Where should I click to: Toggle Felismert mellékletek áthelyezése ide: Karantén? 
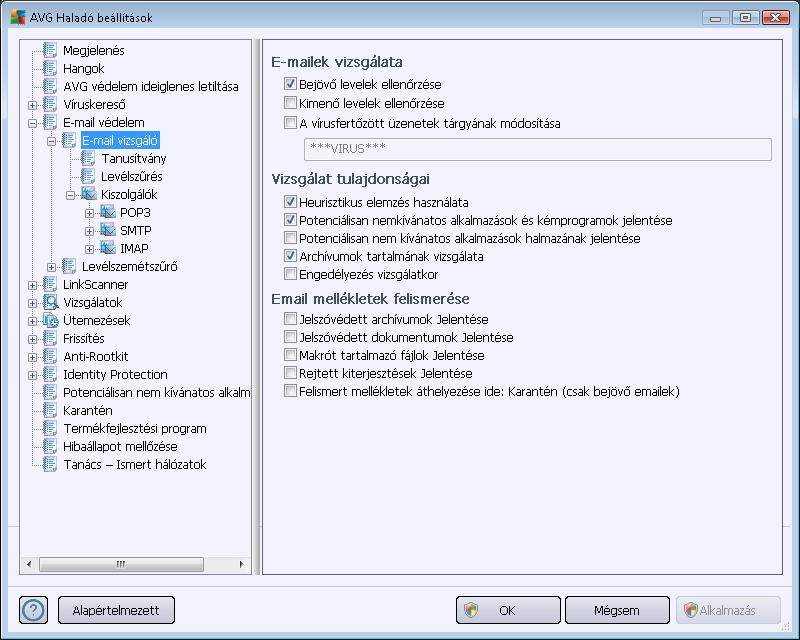[x=290, y=391]
